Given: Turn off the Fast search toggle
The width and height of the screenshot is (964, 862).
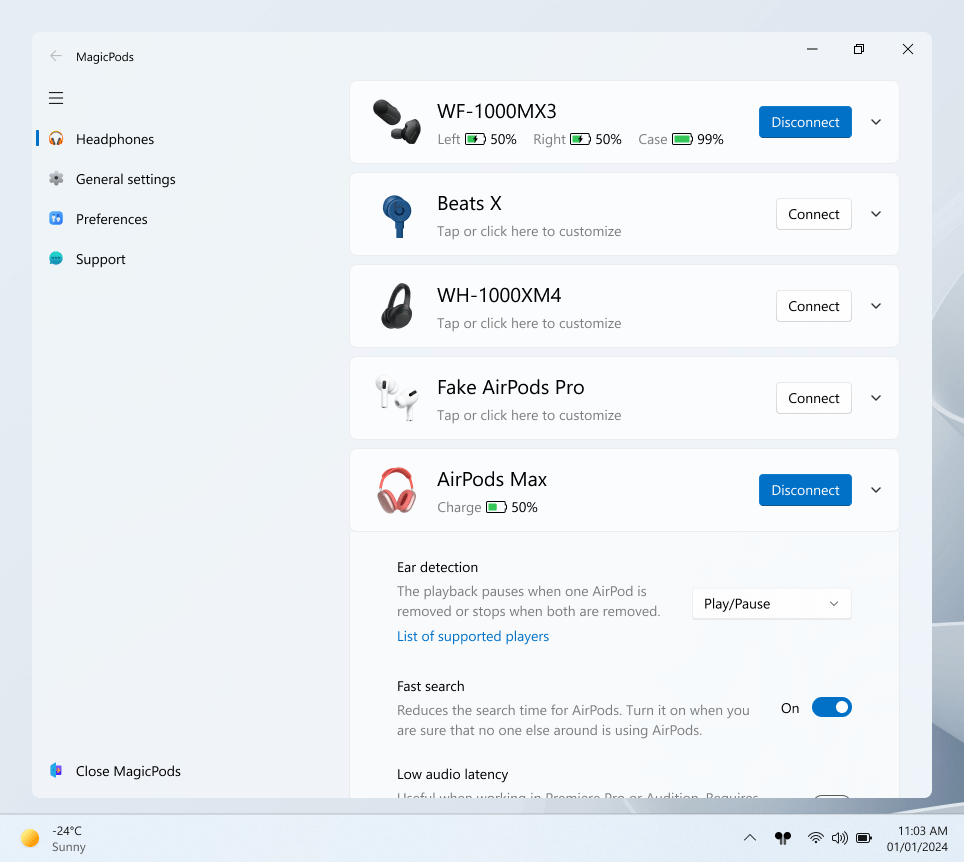Looking at the screenshot, I should (x=831, y=708).
